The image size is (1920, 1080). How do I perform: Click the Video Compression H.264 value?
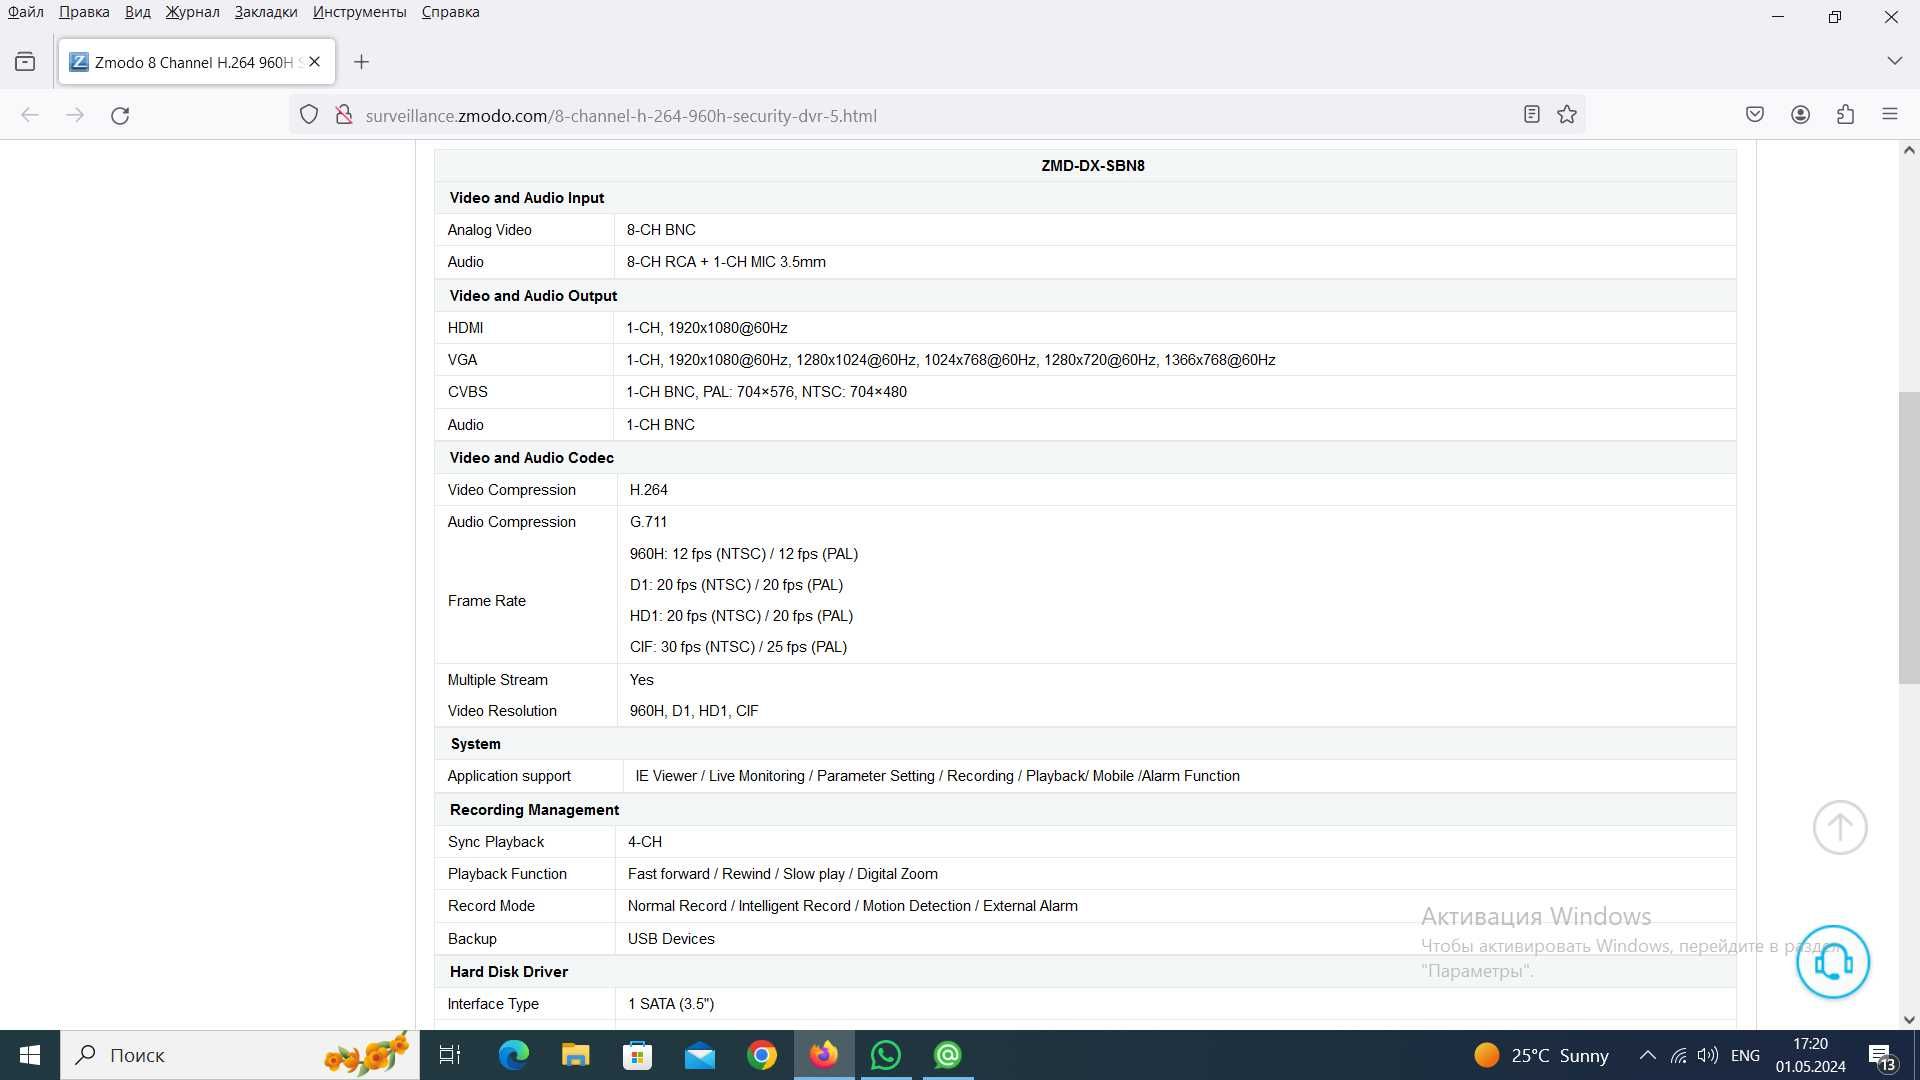[648, 490]
